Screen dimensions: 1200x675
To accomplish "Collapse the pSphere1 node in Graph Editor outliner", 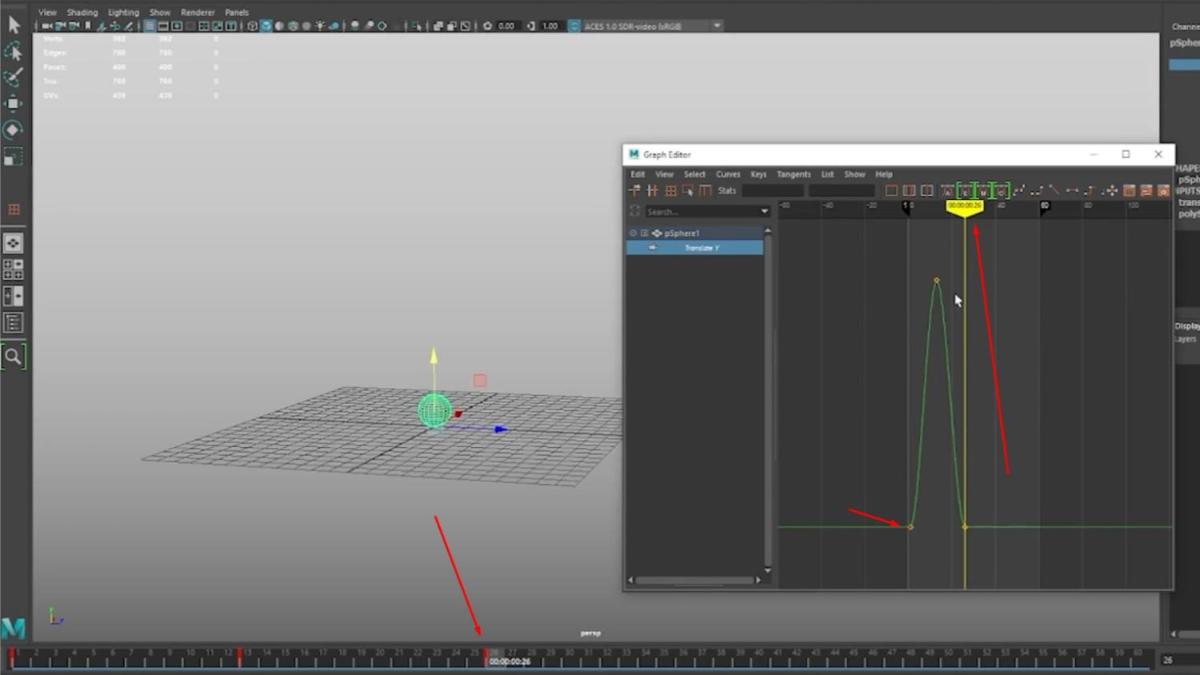I will pos(644,233).
